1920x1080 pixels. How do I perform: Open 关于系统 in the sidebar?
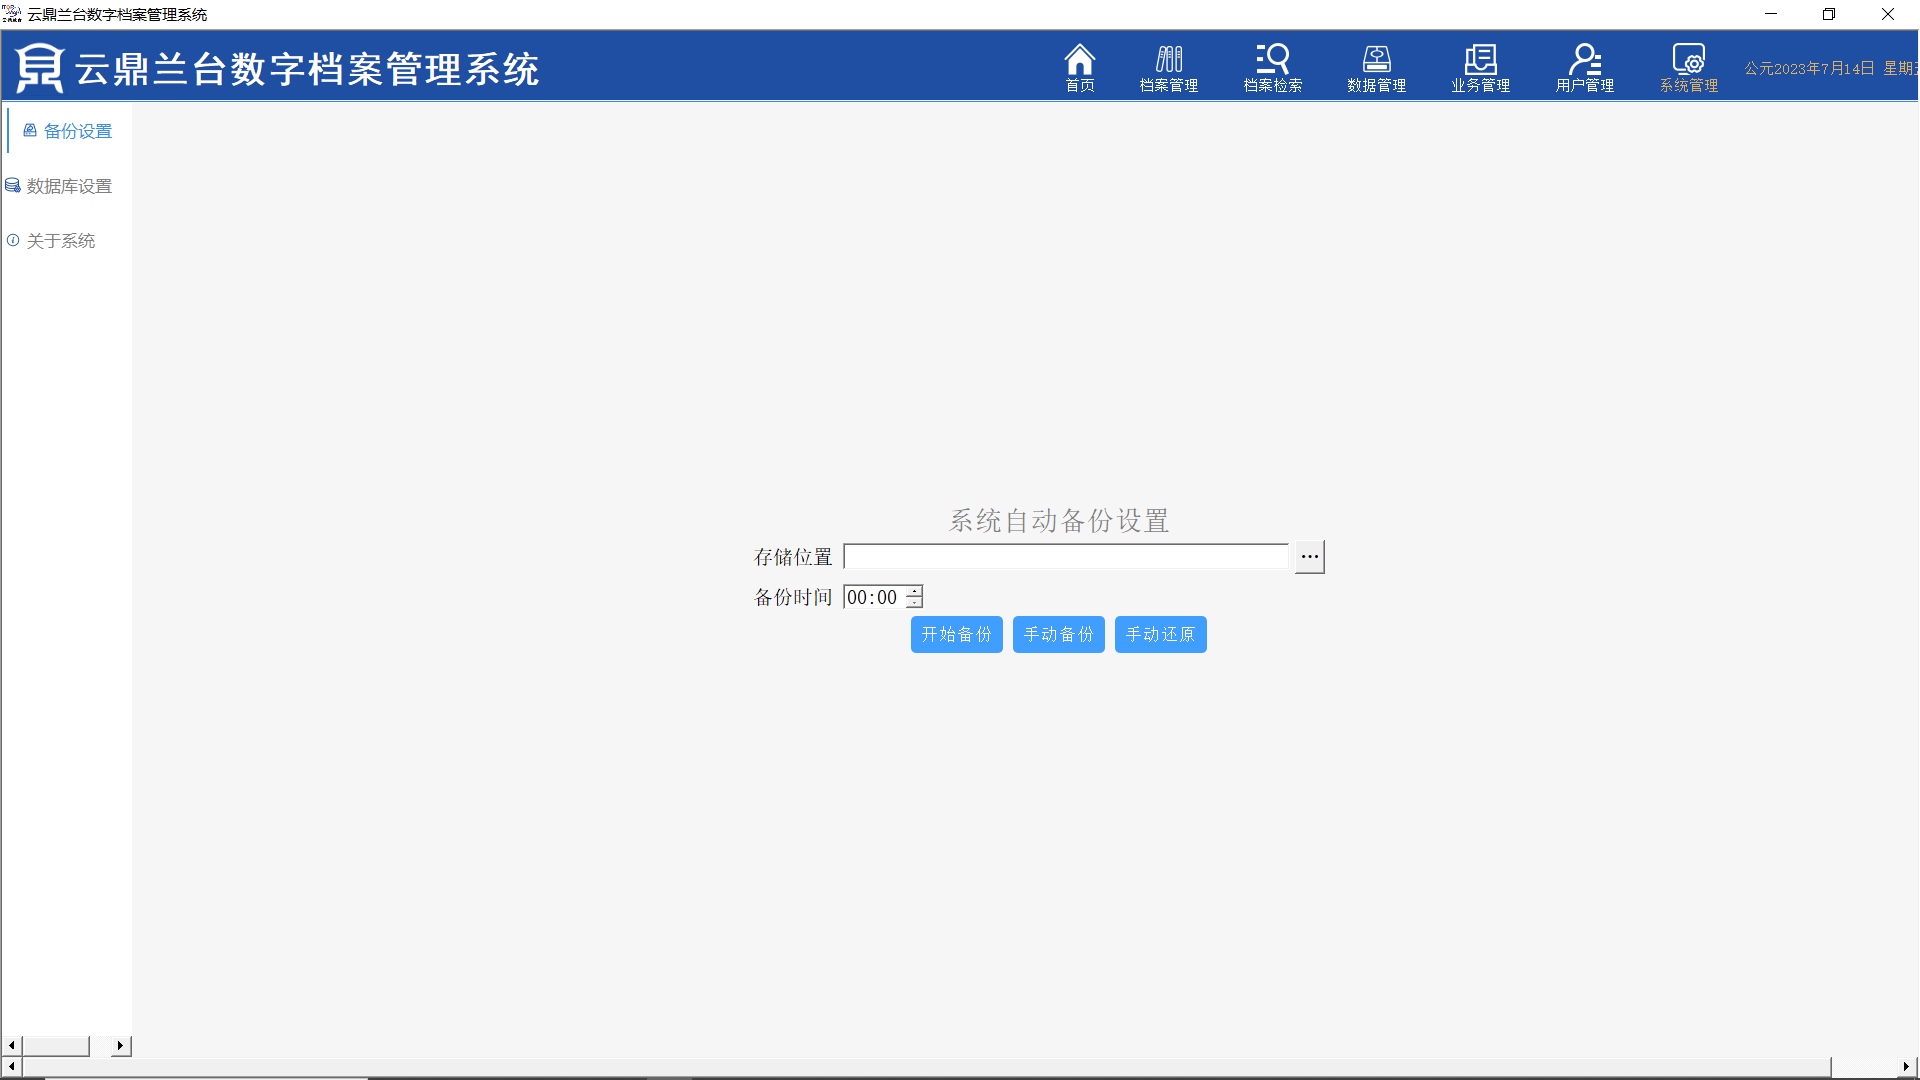point(52,241)
